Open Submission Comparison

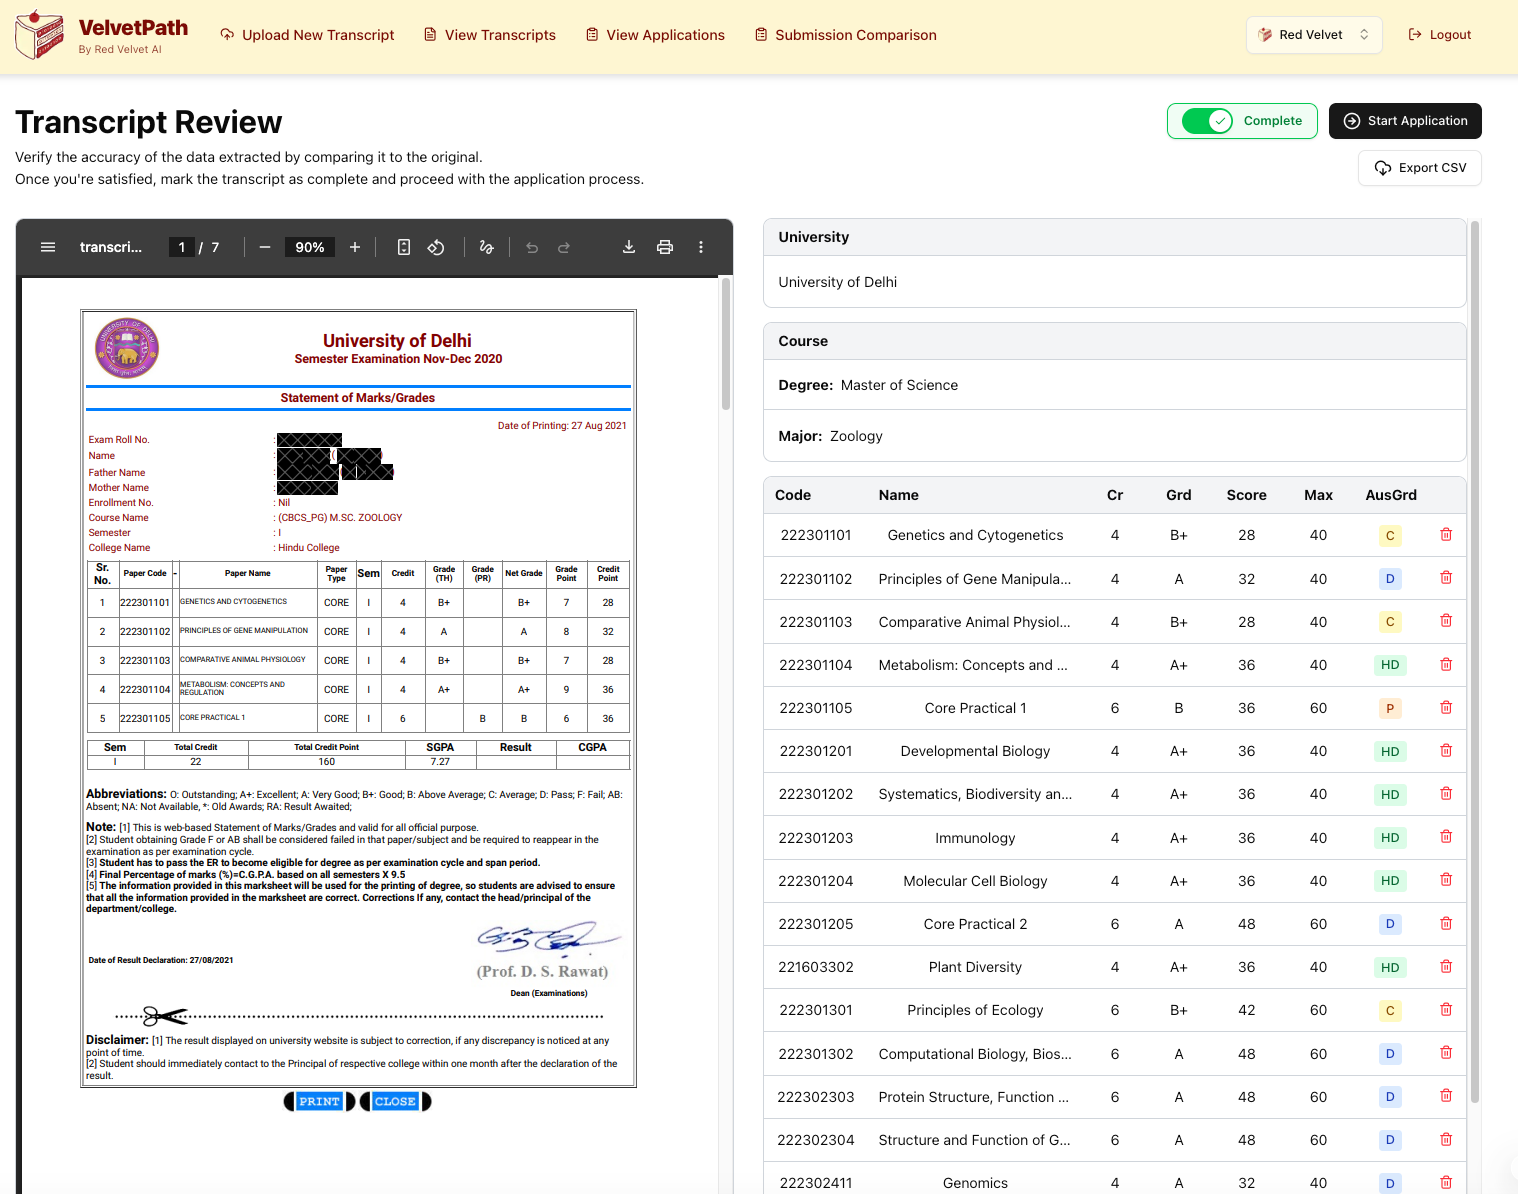click(845, 34)
